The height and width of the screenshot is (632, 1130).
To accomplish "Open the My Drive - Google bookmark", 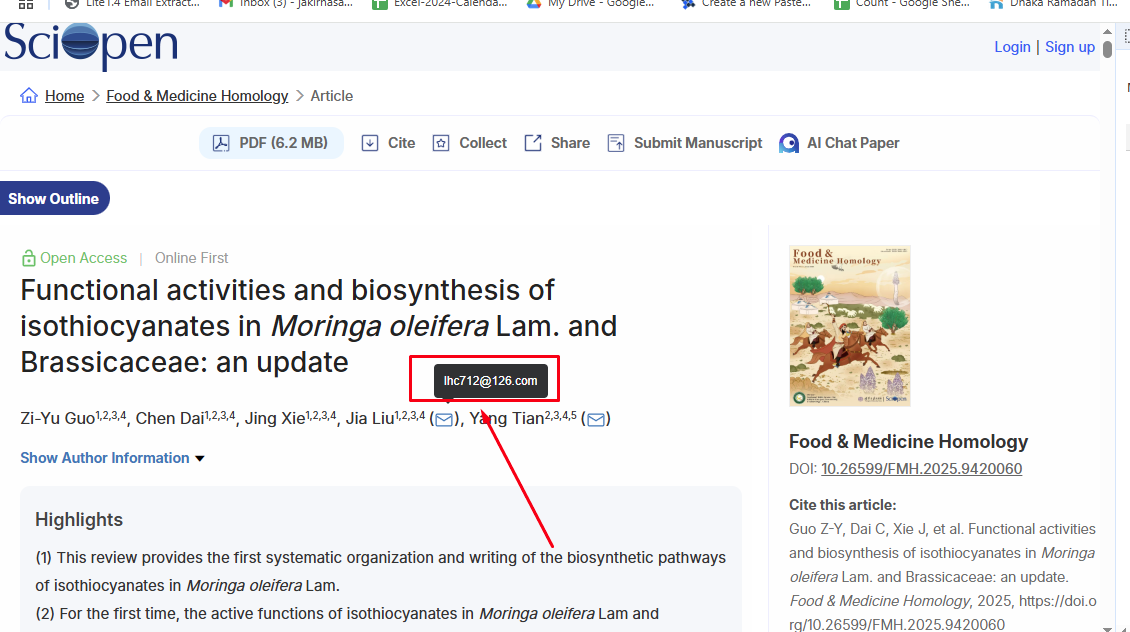I will [x=590, y=4].
